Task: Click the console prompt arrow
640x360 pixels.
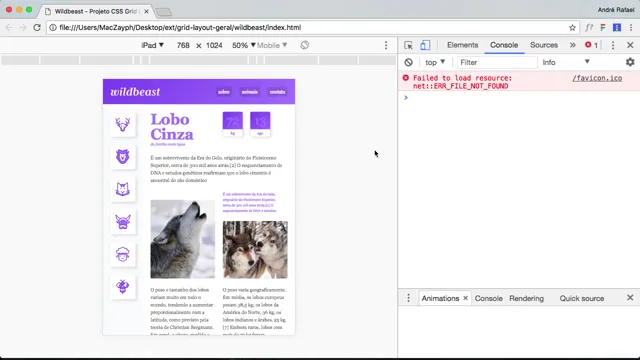Action: [406, 97]
